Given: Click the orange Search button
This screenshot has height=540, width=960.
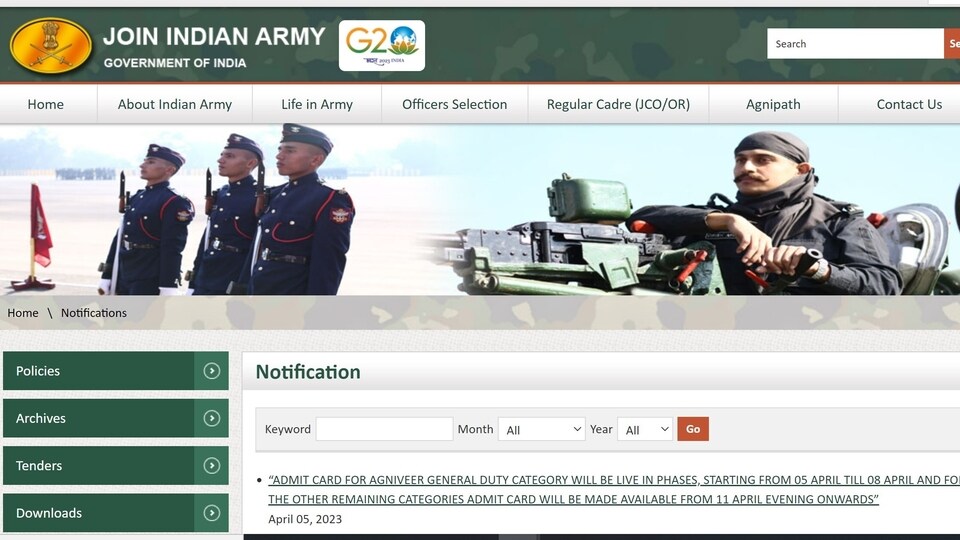Looking at the screenshot, I should point(952,43).
